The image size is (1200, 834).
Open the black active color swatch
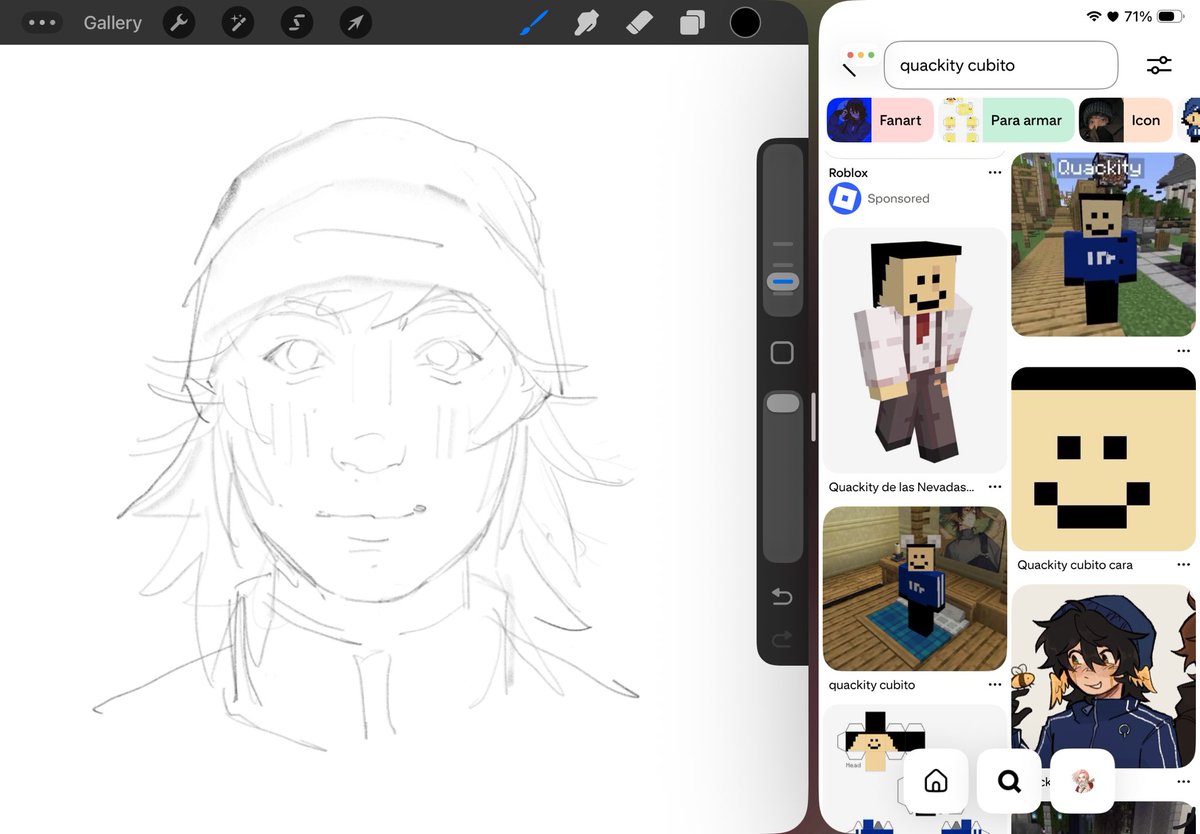745,22
